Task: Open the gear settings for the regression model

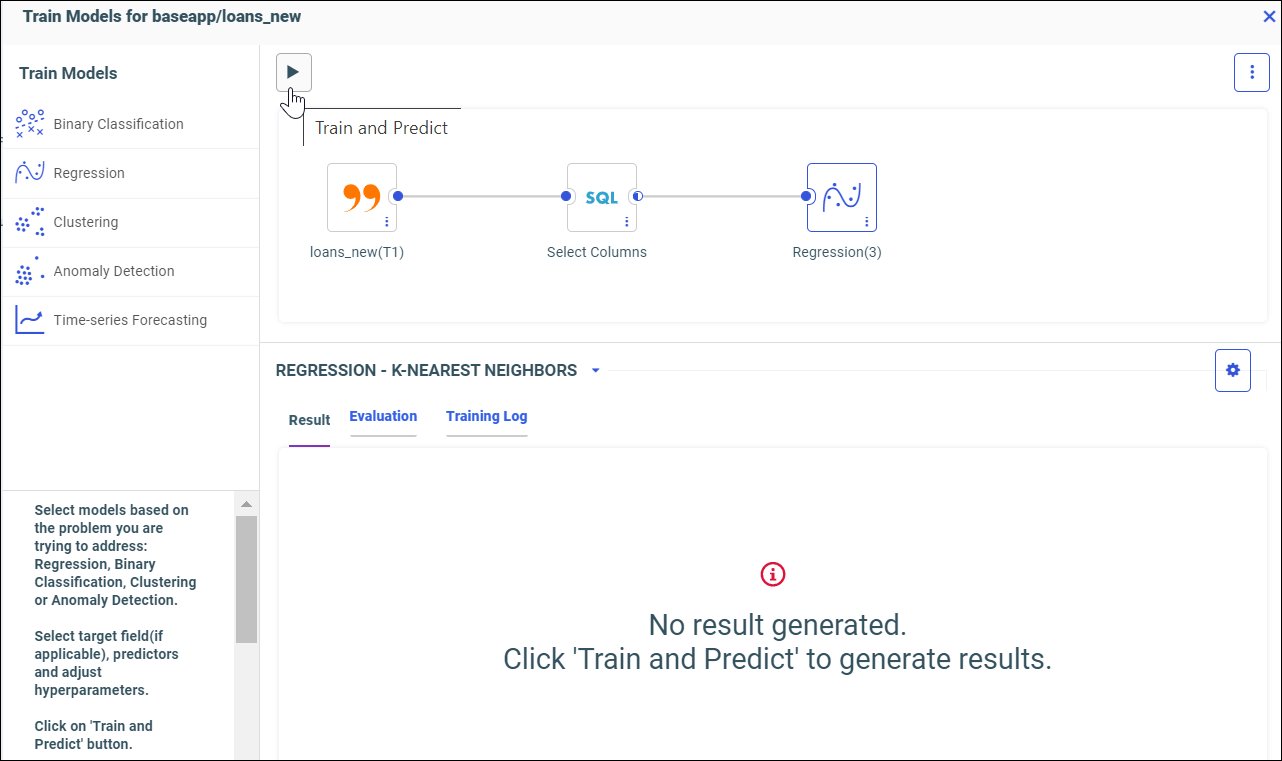Action: [x=1232, y=370]
